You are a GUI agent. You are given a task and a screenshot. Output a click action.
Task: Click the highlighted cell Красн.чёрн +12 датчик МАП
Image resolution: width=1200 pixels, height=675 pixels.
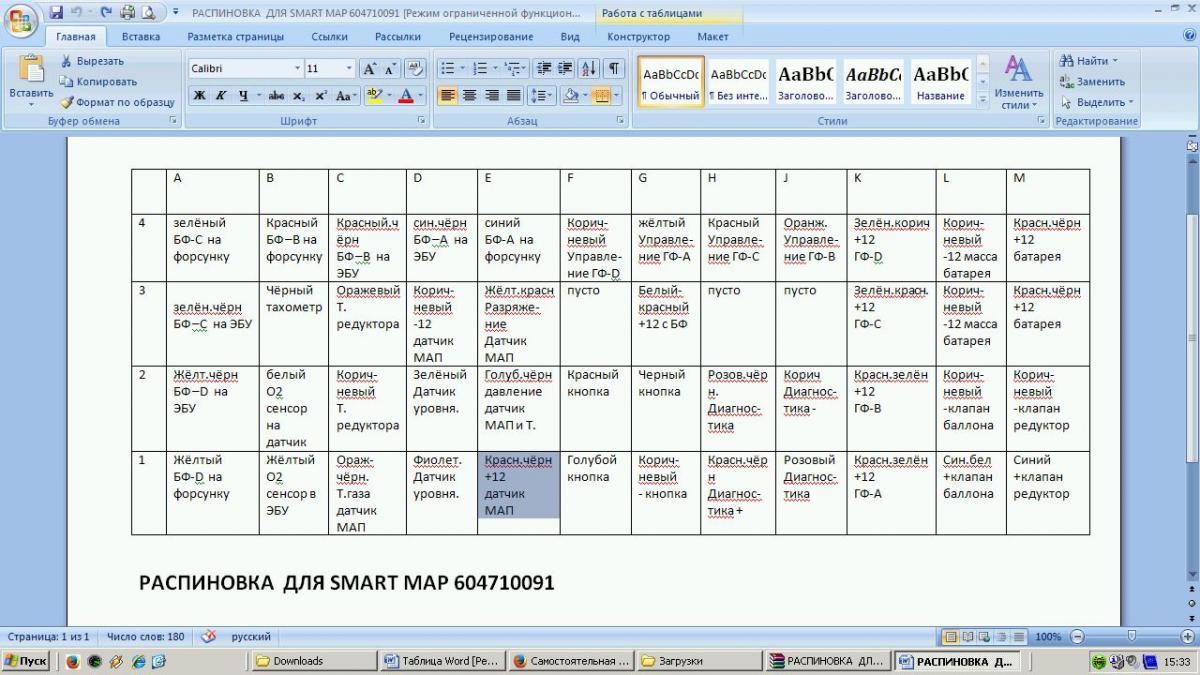(518, 485)
